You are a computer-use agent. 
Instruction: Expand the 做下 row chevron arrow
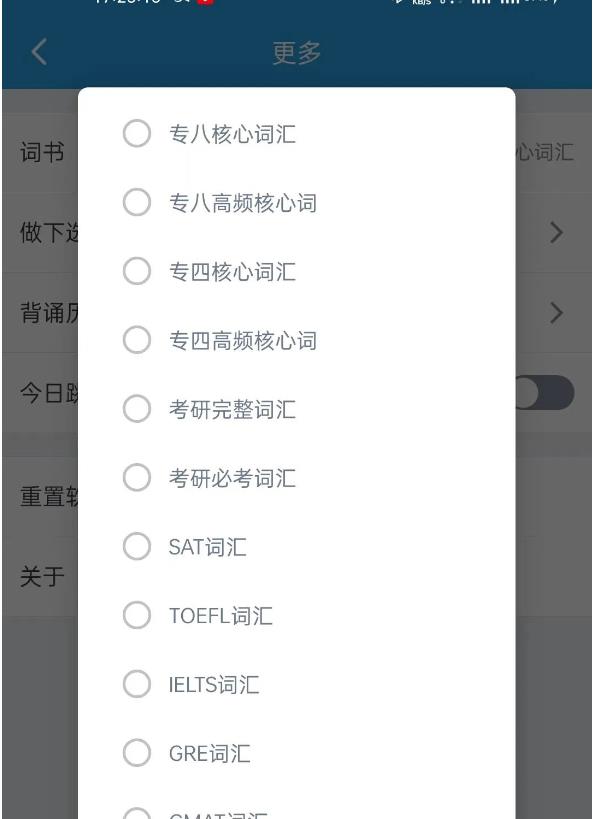(556, 232)
